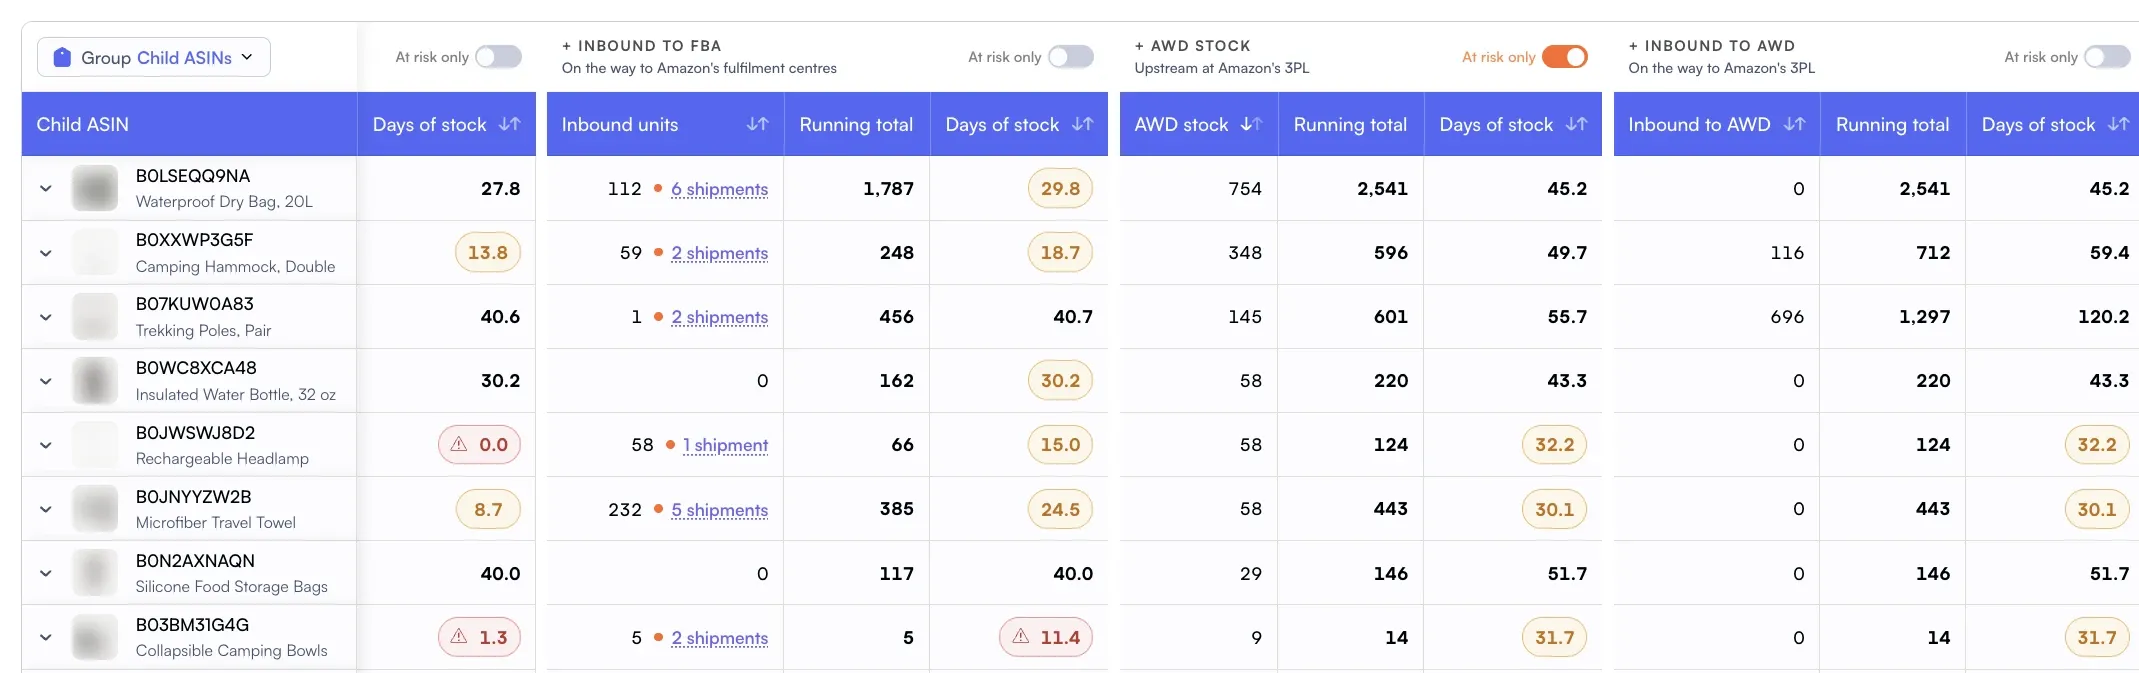2139x673 pixels.
Task: Click the 24.5 days badge for Travel Towel
Action: (x=1060, y=509)
